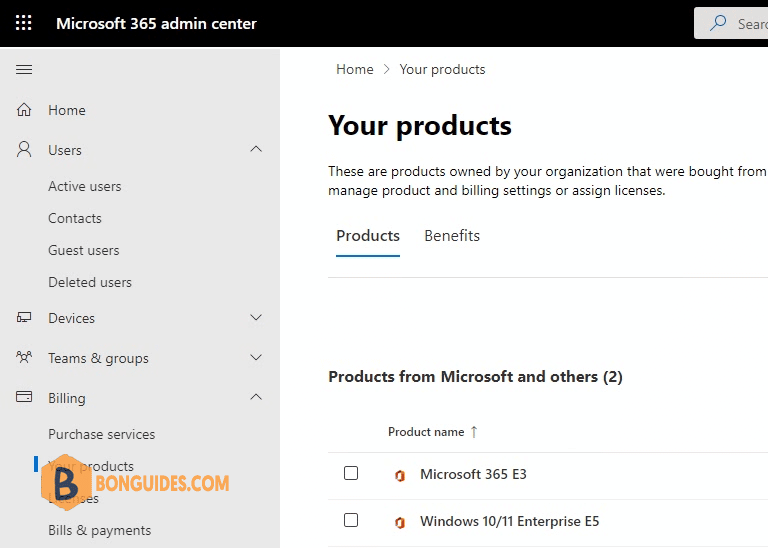Open the Microsoft 365 E3 product

(473, 474)
